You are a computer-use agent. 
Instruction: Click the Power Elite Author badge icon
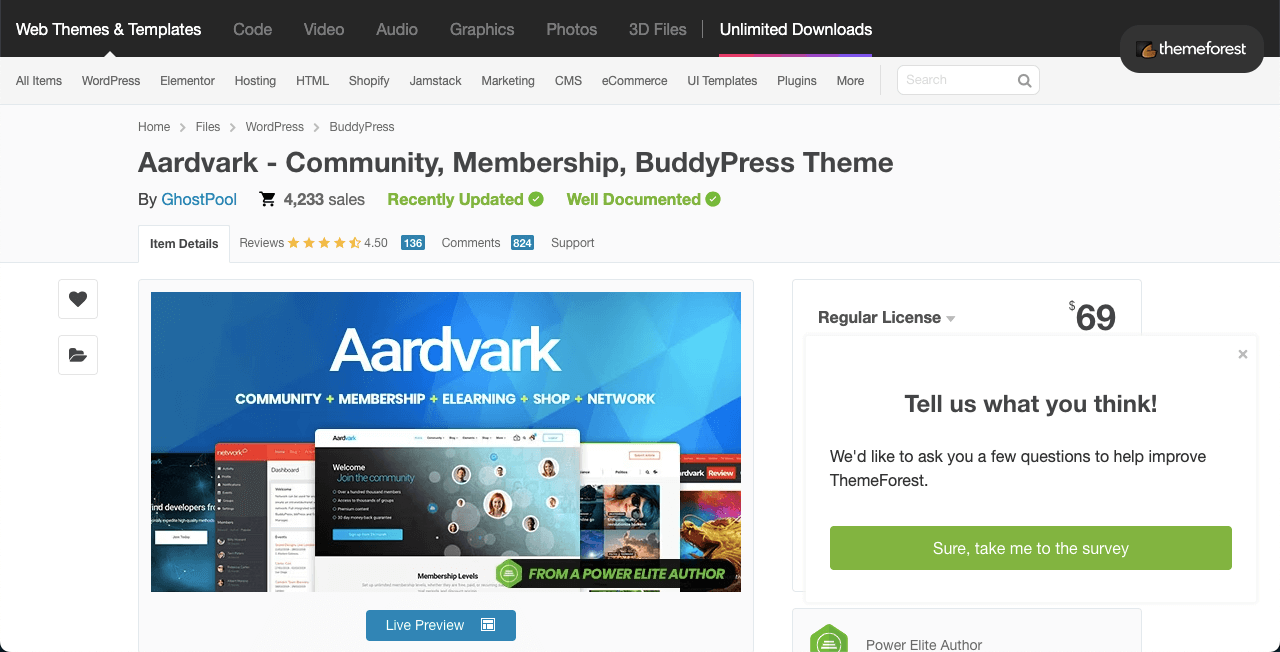[829, 640]
